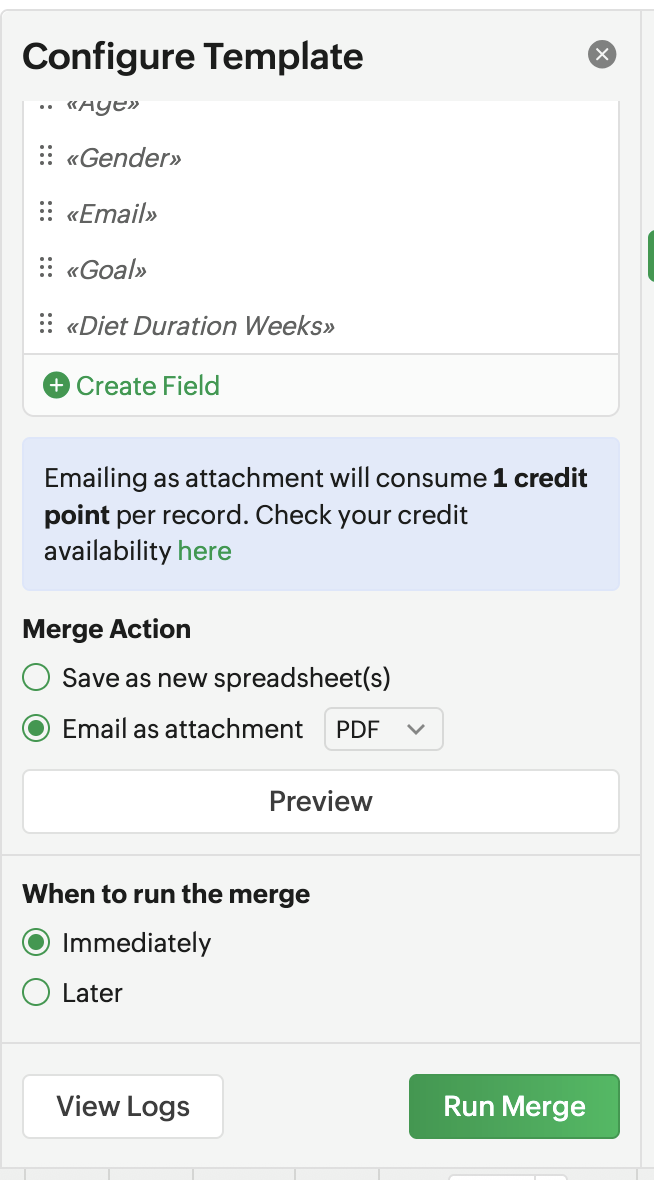Screen dimensions: 654x1180
Task: Select Email as attachment radio button
Action: [x=36, y=728]
